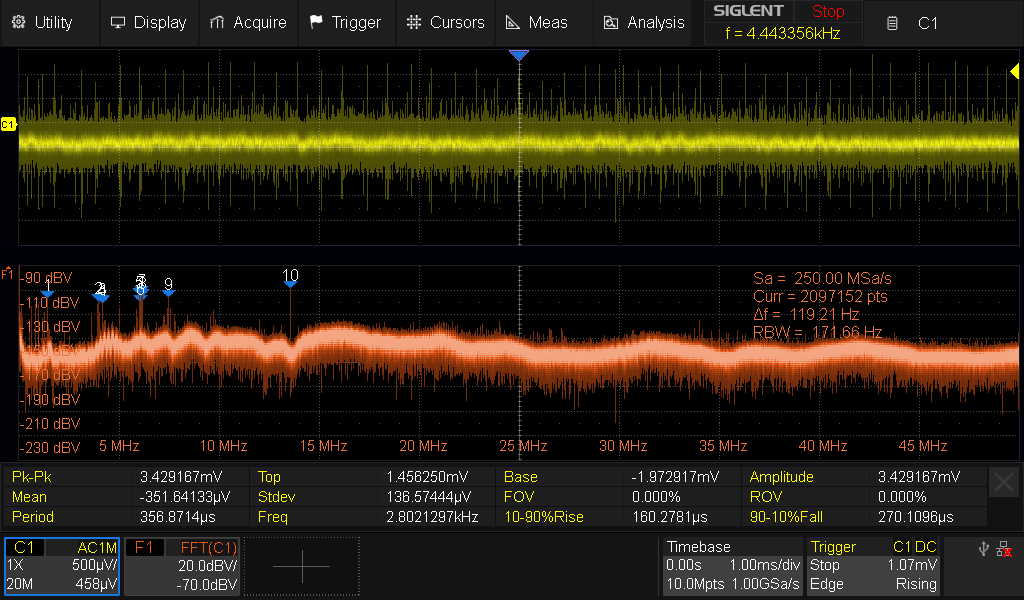This screenshot has width=1024, height=600.
Task: Expand the Timebase settings box
Action: coord(732,566)
